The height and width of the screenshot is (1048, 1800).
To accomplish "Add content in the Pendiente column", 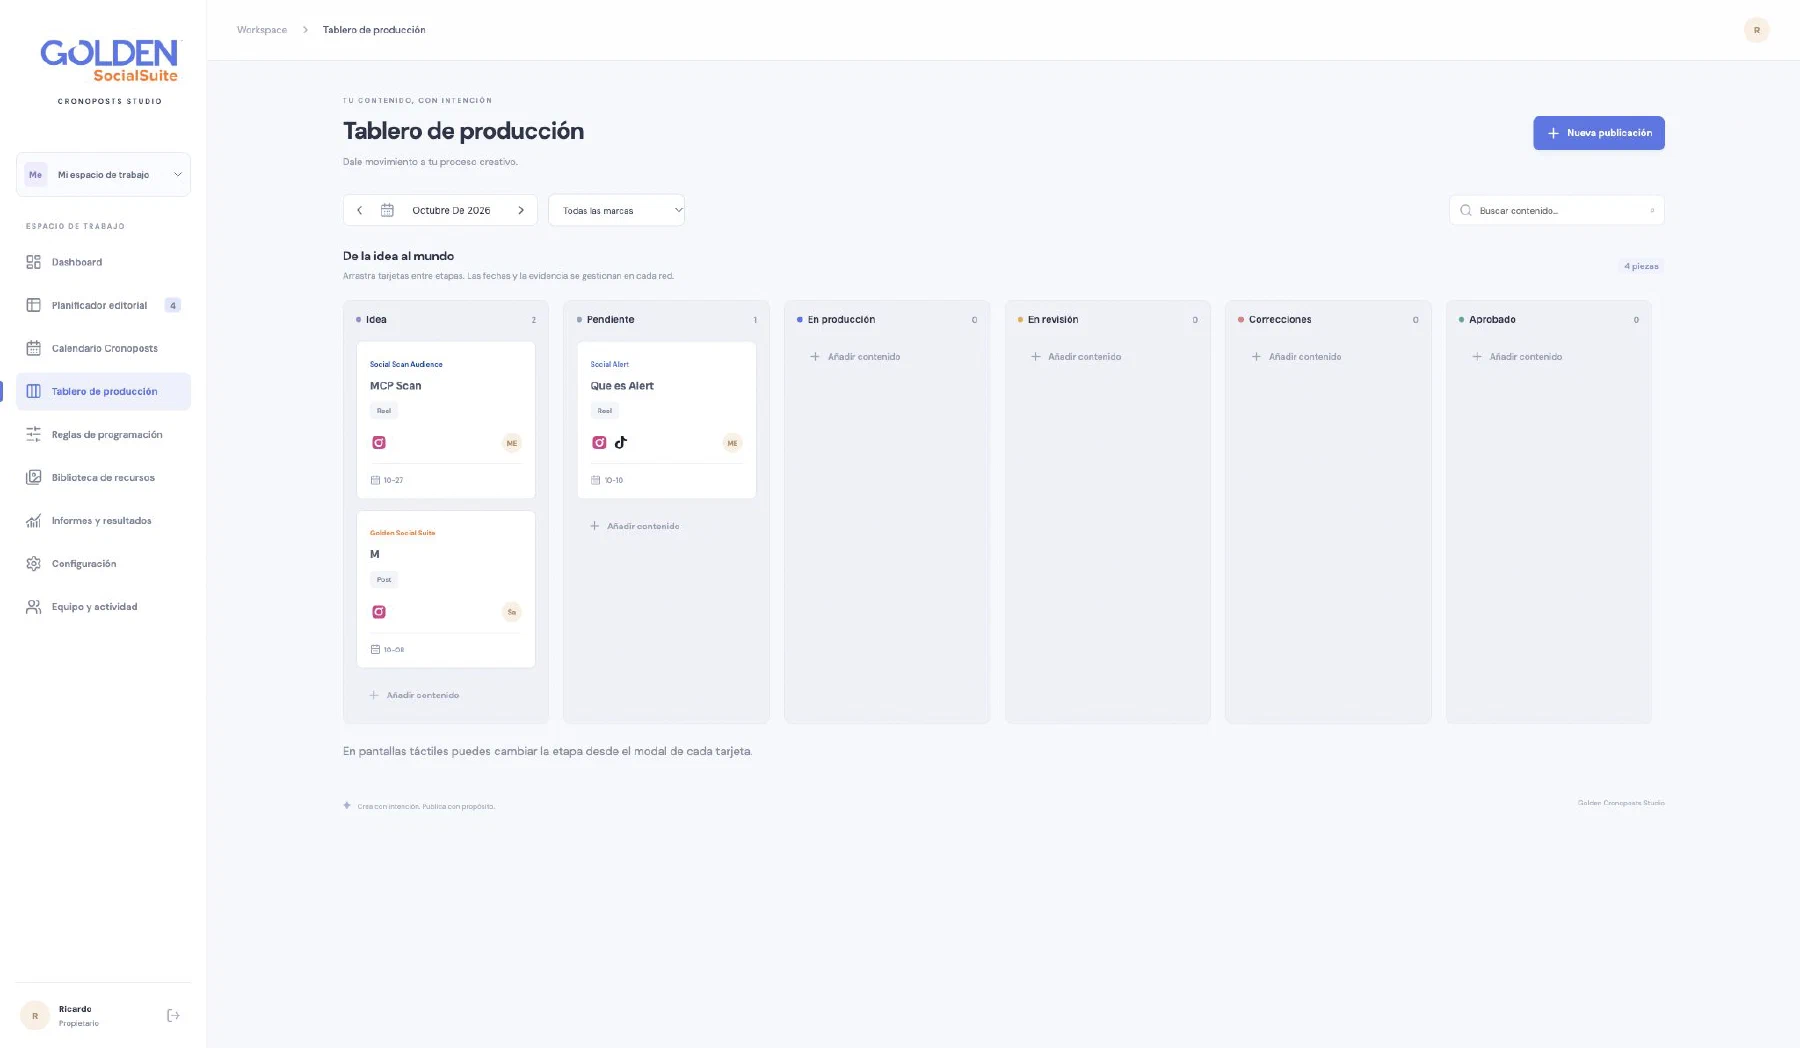I will tap(634, 526).
